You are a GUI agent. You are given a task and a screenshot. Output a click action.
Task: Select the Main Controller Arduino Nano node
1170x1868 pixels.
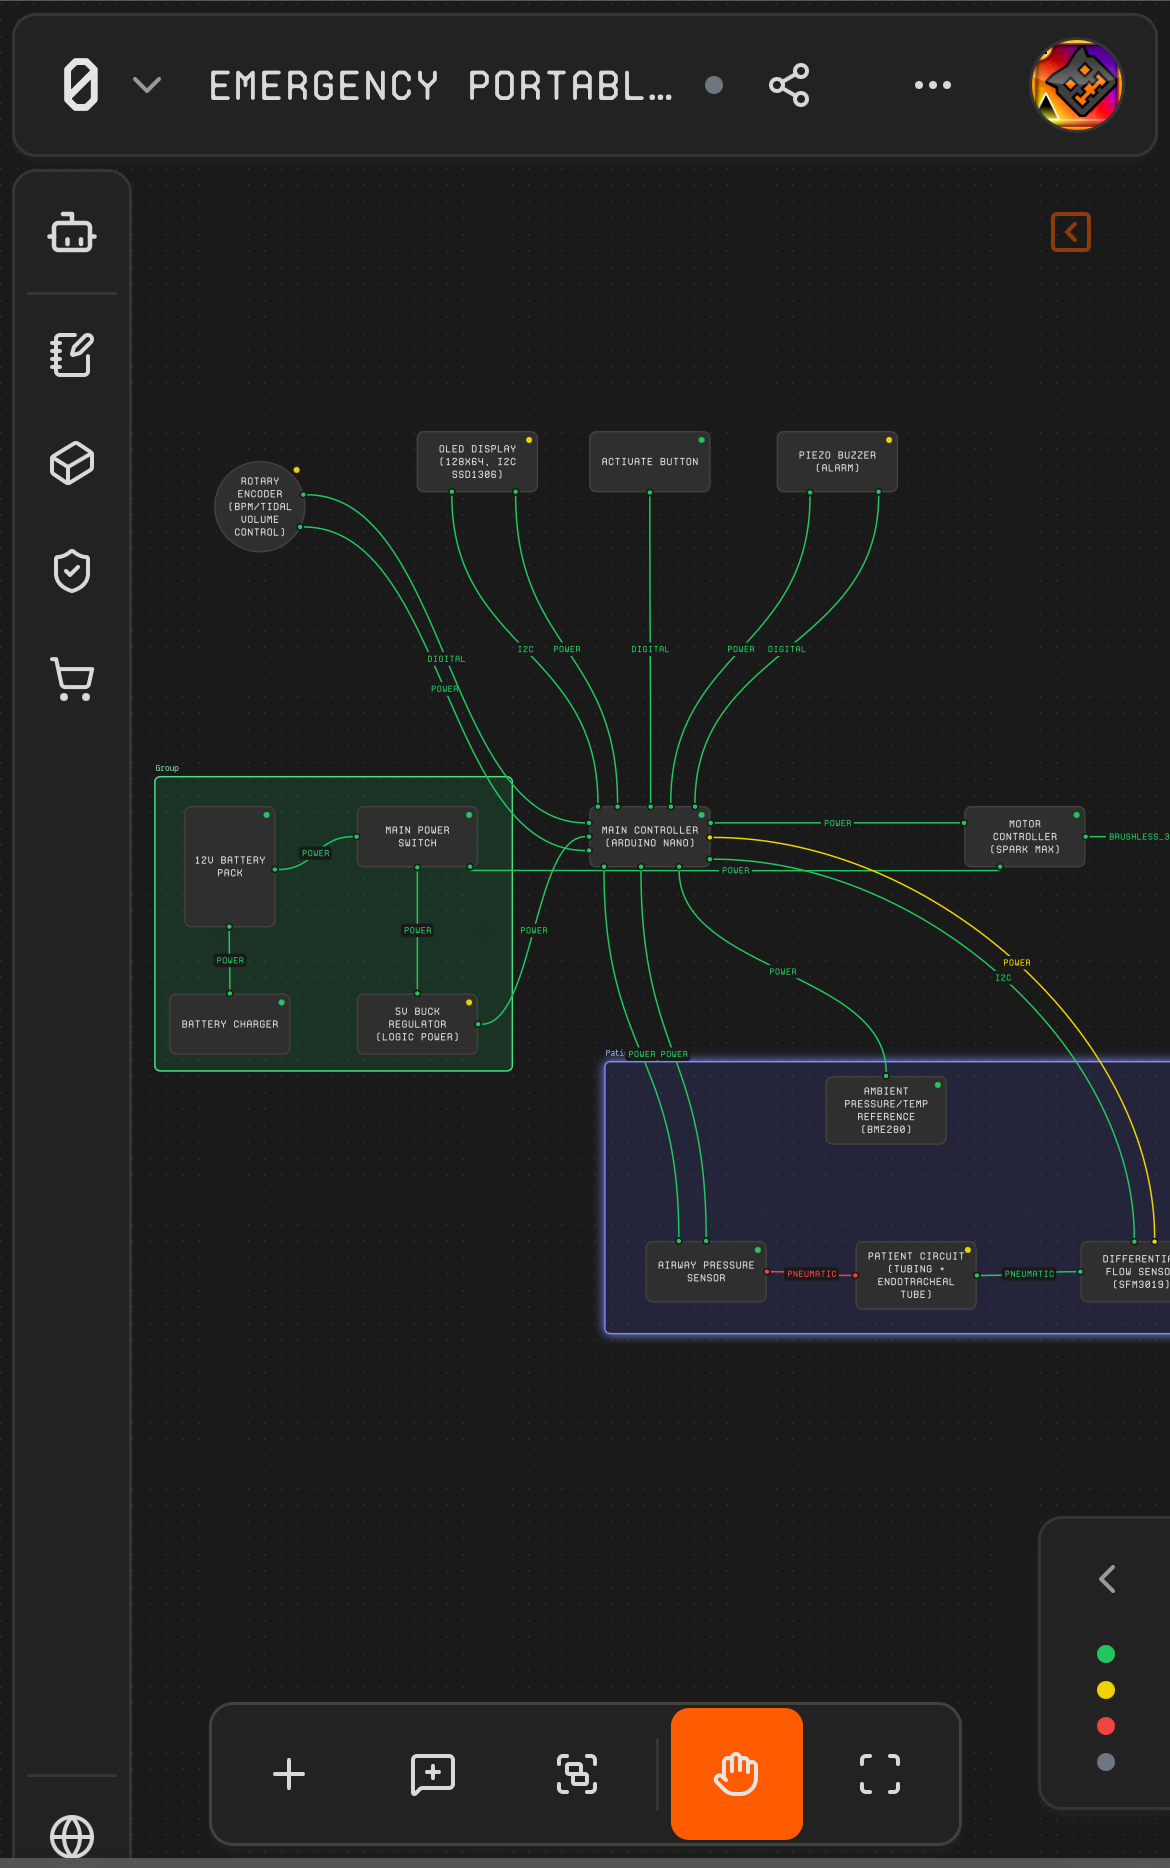pyautogui.click(x=650, y=837)
